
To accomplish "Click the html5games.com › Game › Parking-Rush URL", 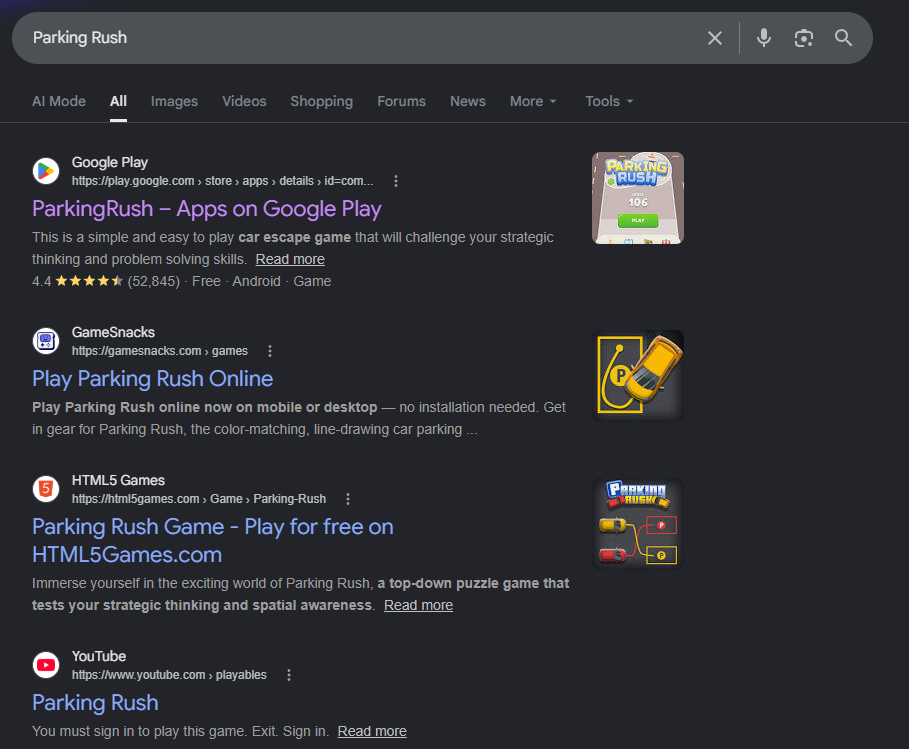I will pyautogui.click(x=199, y=499).
